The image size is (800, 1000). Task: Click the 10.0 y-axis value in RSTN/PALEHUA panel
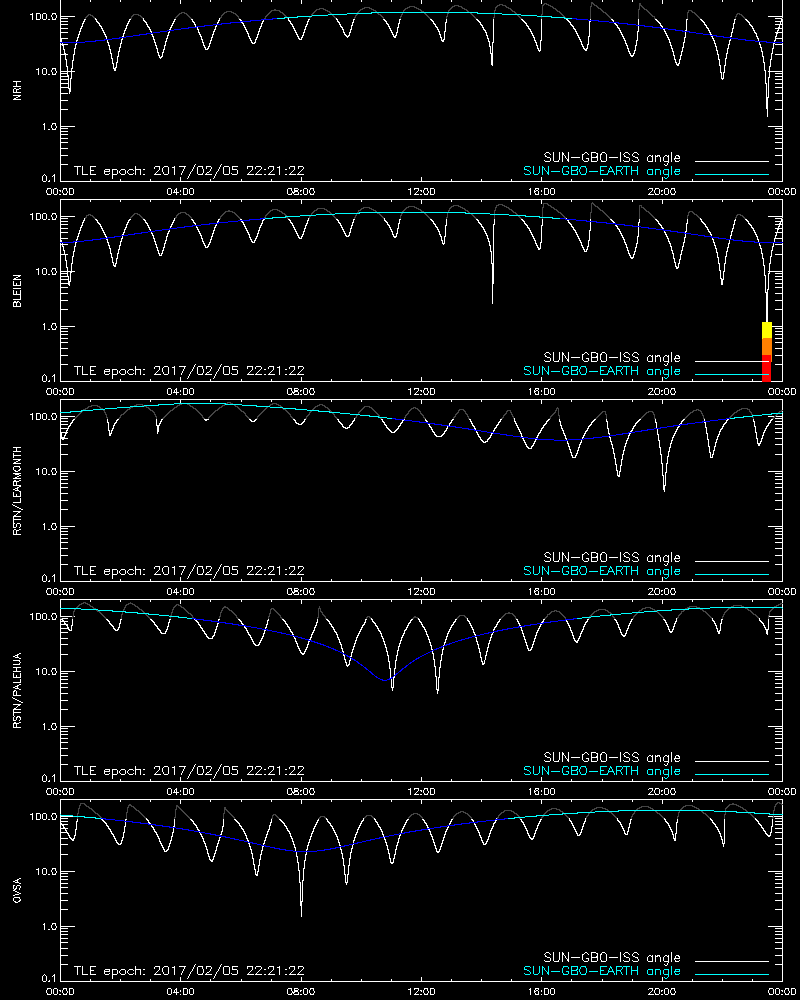click(x=46, y=672)
